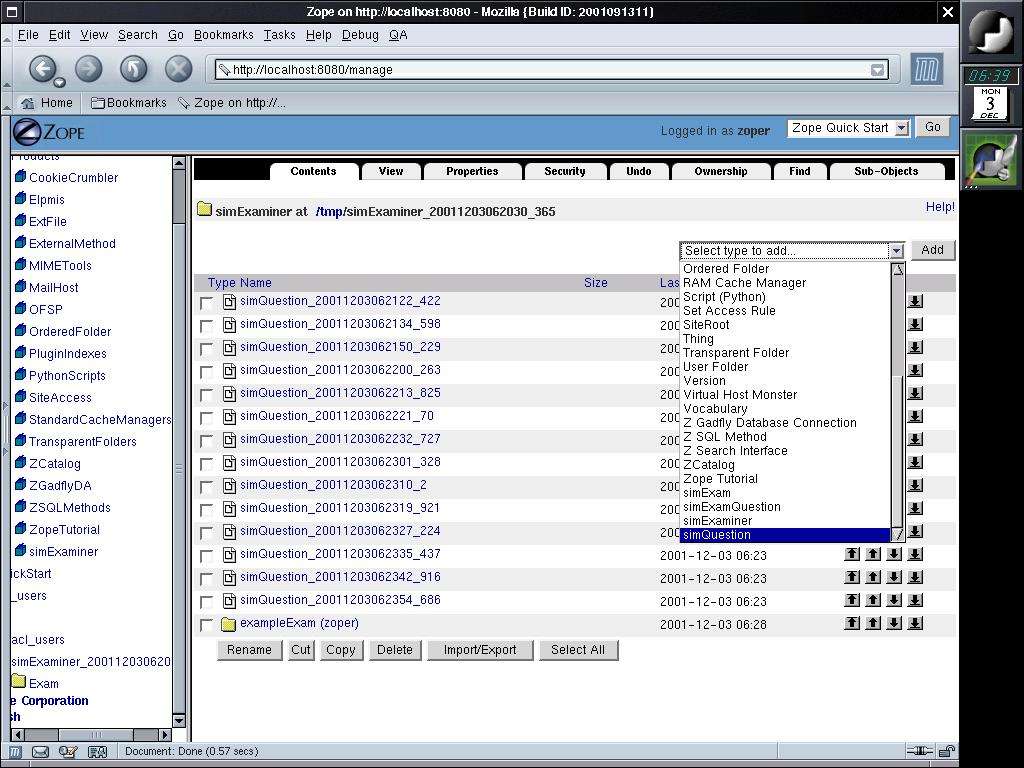Image resolution: width=1024 pixels, height=768 pixels.
Task: Move simQuestion_20011203062354_686 to the top
Action: point(852,600)
